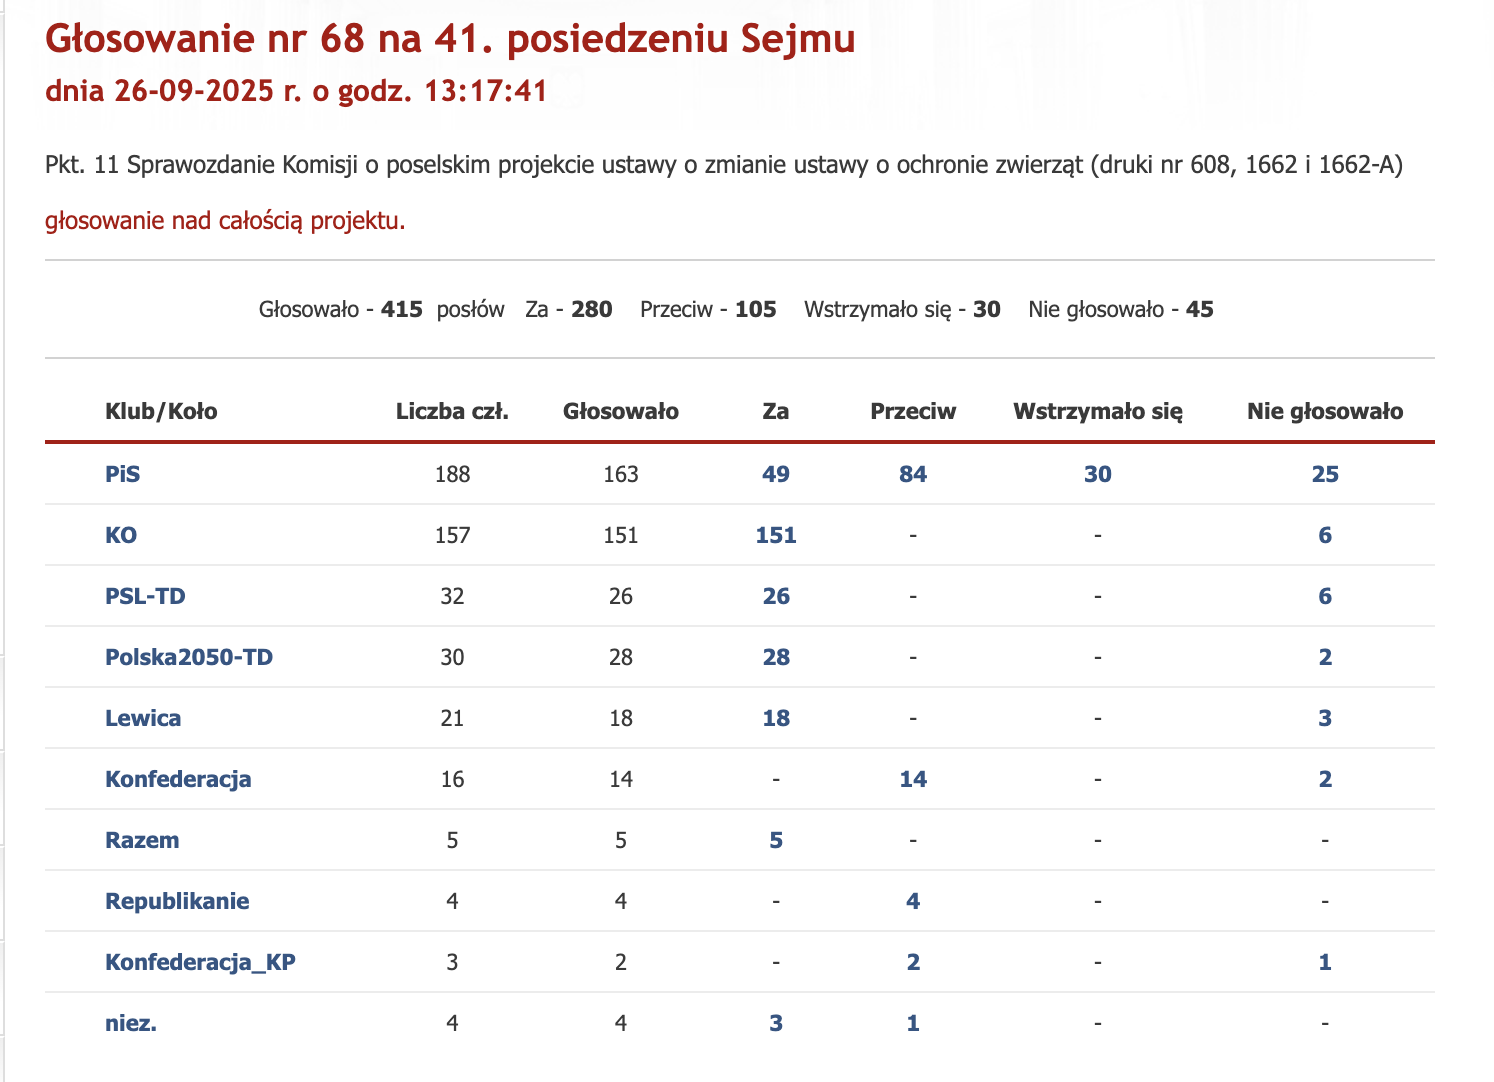View the 49 PiS votes Za
The image size is (1494, 1082).
tap(776, 474)
